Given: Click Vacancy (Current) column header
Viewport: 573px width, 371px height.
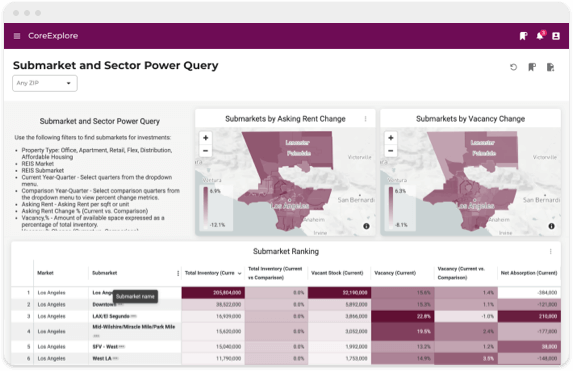Looking at the screenshot, I should 395,273.
